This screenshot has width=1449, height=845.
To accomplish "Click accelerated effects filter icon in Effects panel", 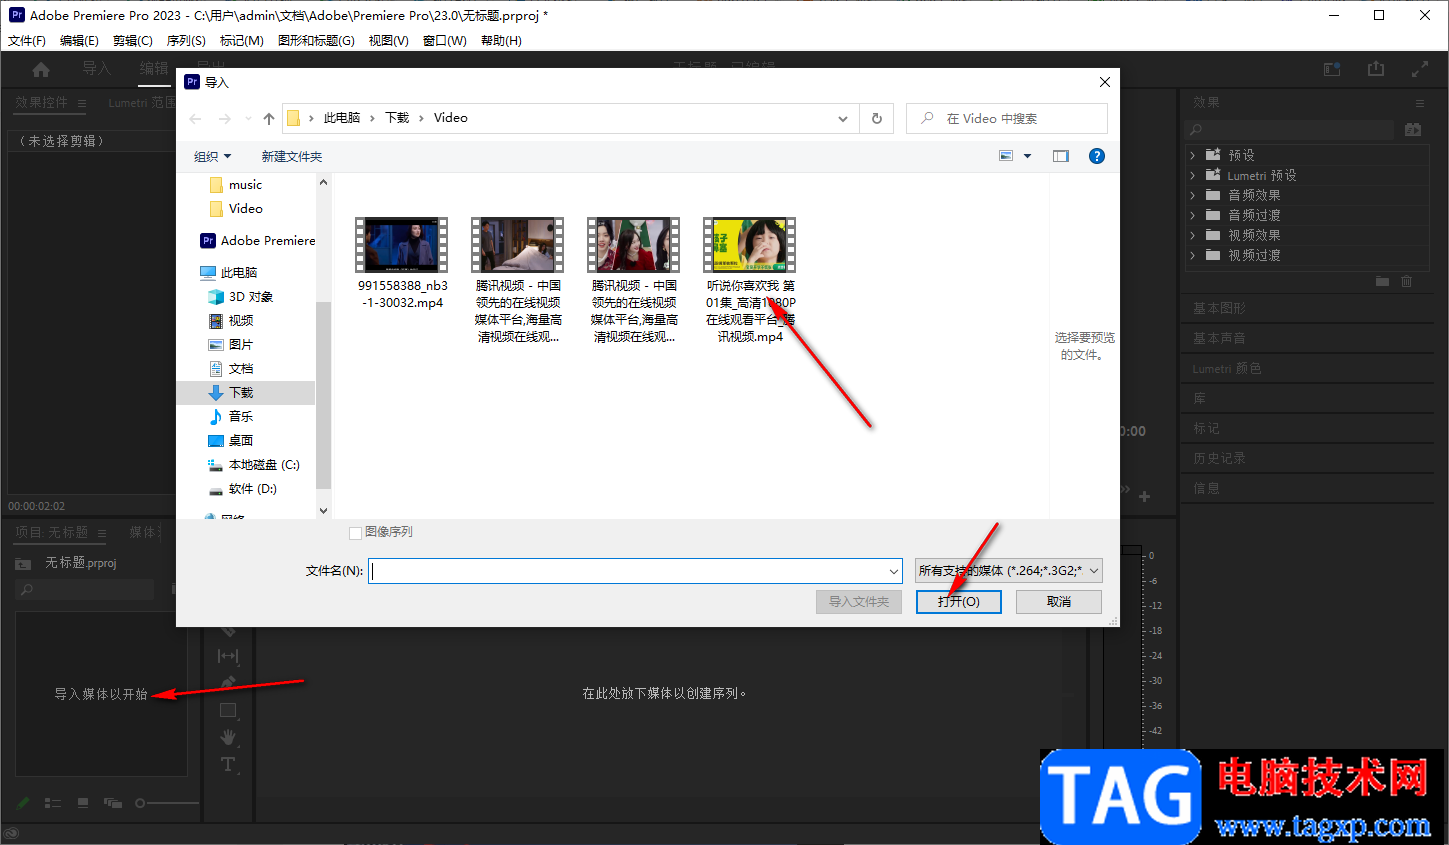I will 1412,129.
